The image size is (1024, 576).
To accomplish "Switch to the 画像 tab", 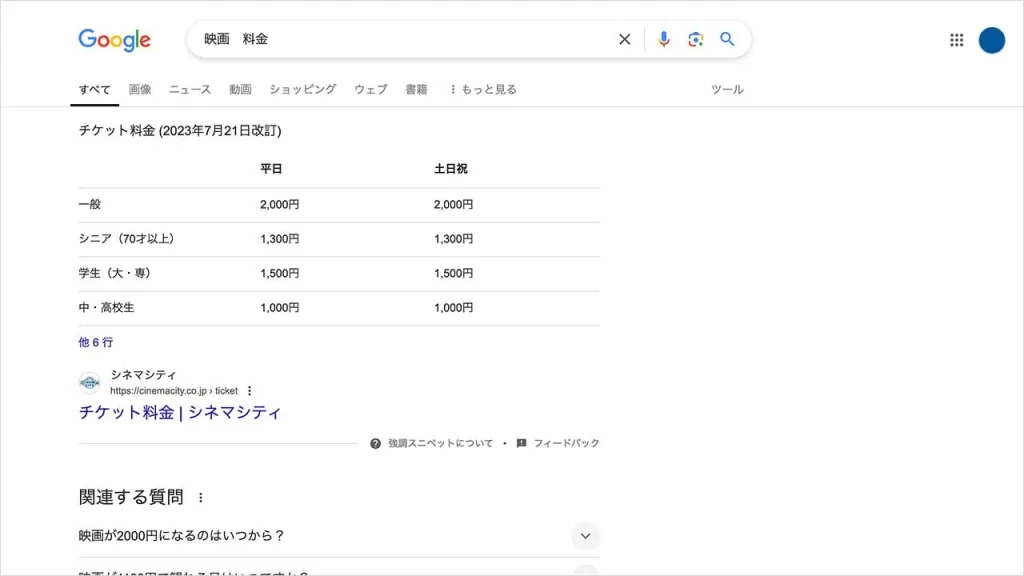I will pyautogui.click(x=140, y=89).
